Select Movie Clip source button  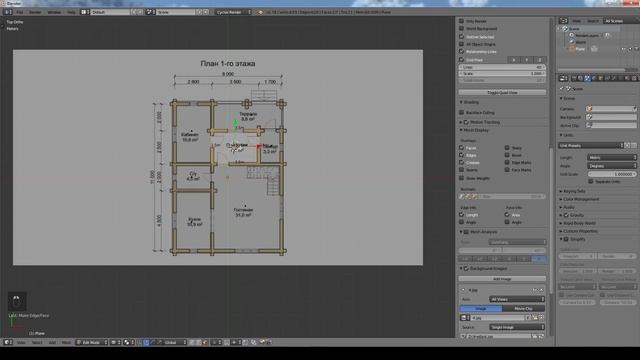pyautogui.click(x=524, y=309)
